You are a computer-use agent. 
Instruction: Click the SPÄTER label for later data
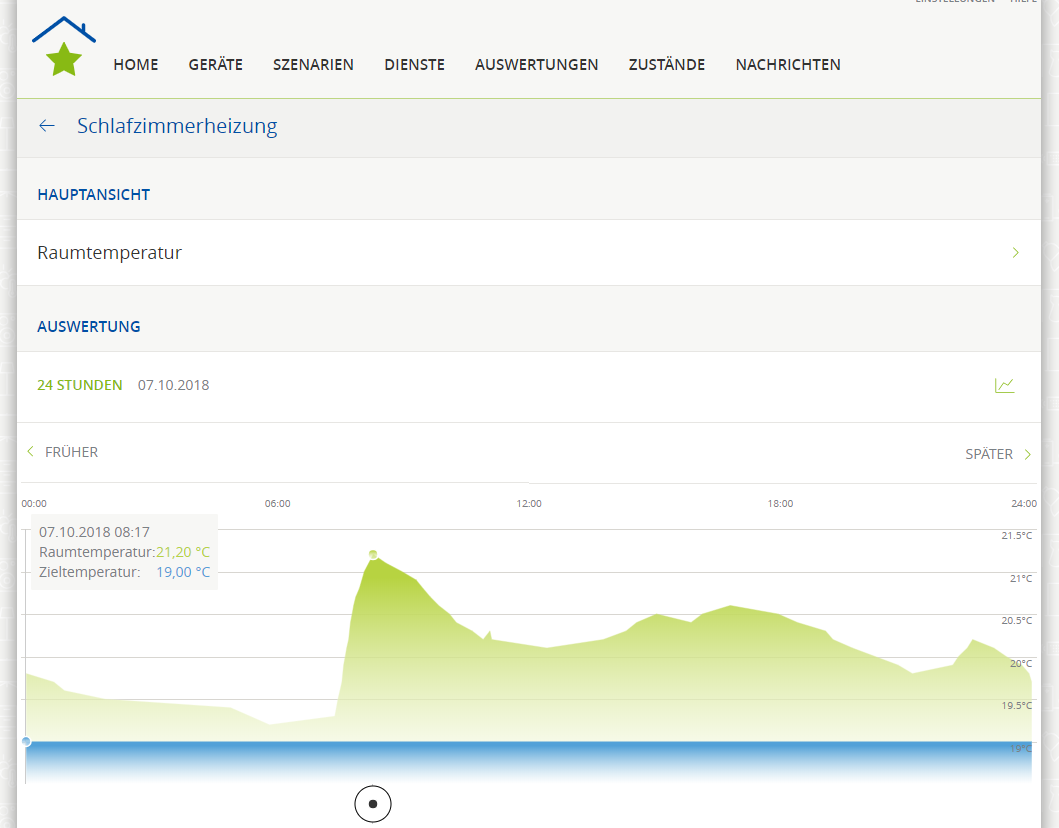point(988,454)
